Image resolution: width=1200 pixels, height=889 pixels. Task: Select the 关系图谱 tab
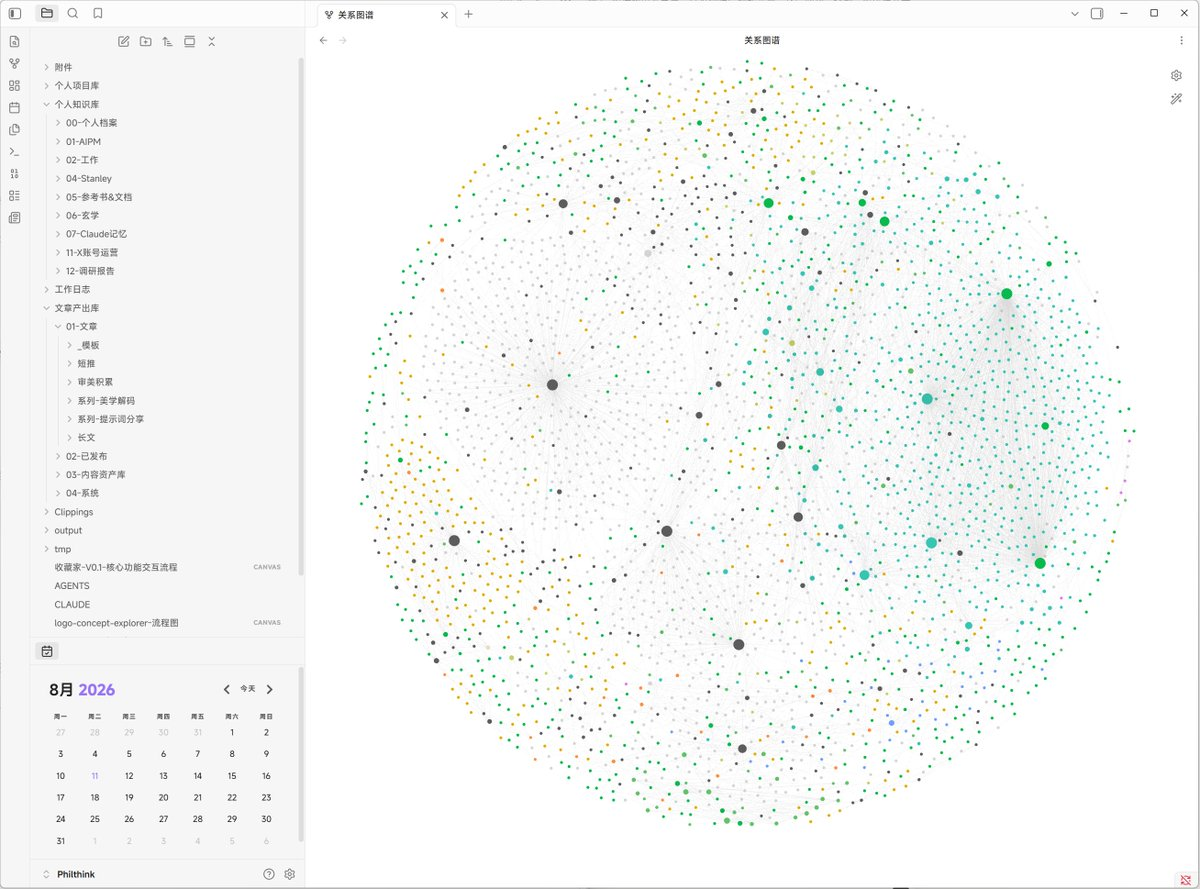pyautogui.click(x=384, y=14)
